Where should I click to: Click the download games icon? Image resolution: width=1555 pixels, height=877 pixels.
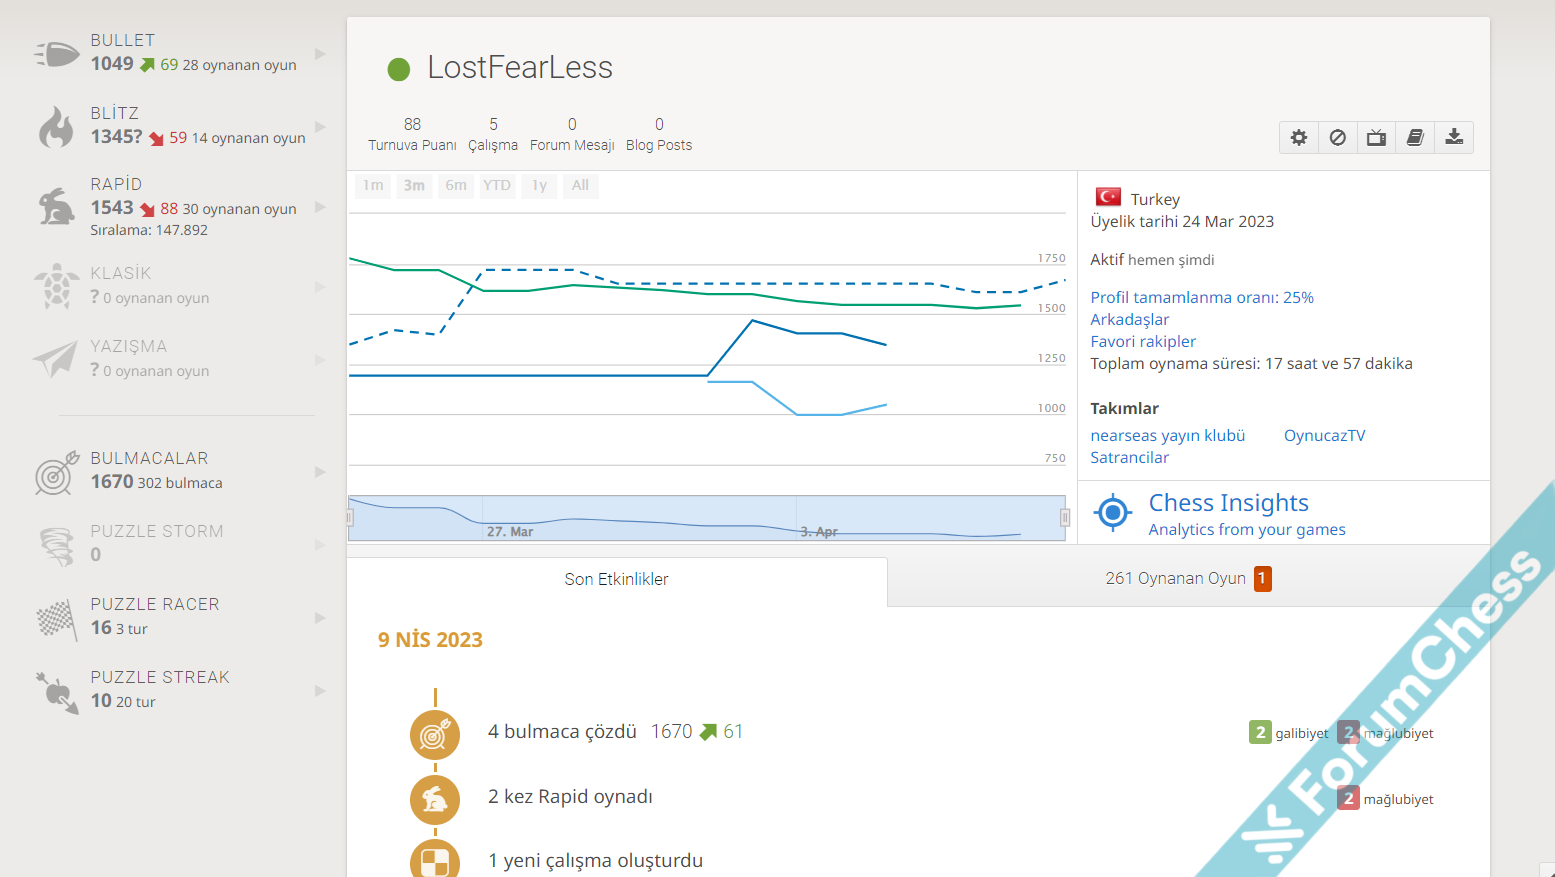click(x=1454, y=138)
